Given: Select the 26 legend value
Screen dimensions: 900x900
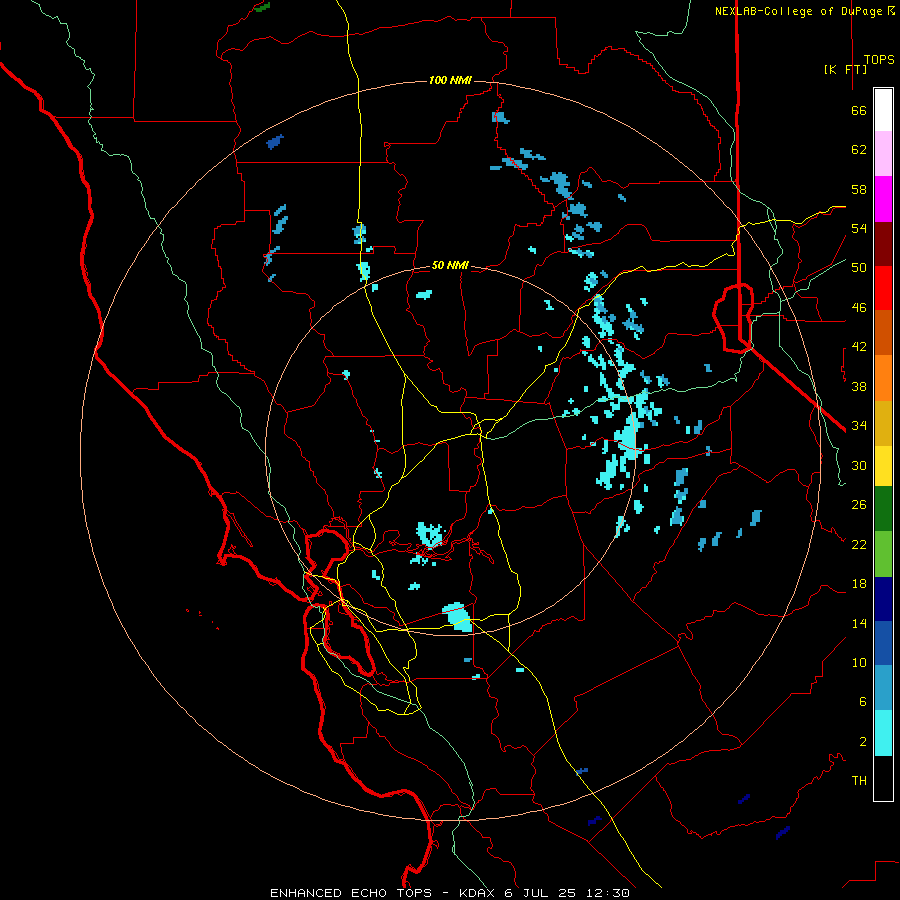Looking at the screenshot, I should (859, 505).
